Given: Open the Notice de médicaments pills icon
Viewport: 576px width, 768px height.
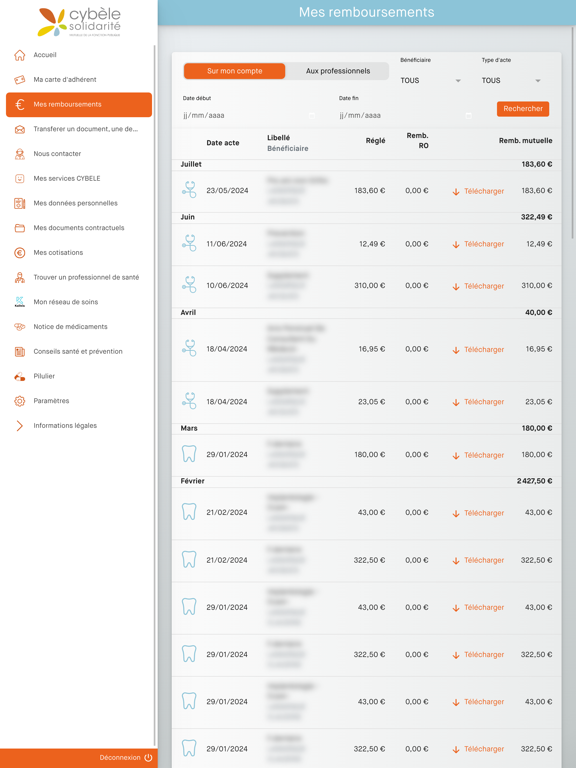Looking at the screenshot, I should pyautogui.click(x=20, y=327).
